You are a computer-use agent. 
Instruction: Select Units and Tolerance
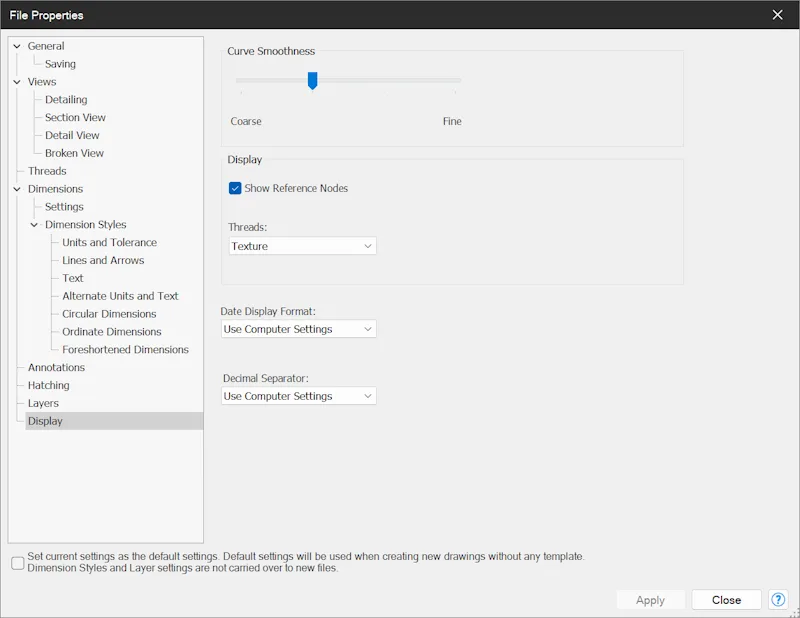point(109,242)
